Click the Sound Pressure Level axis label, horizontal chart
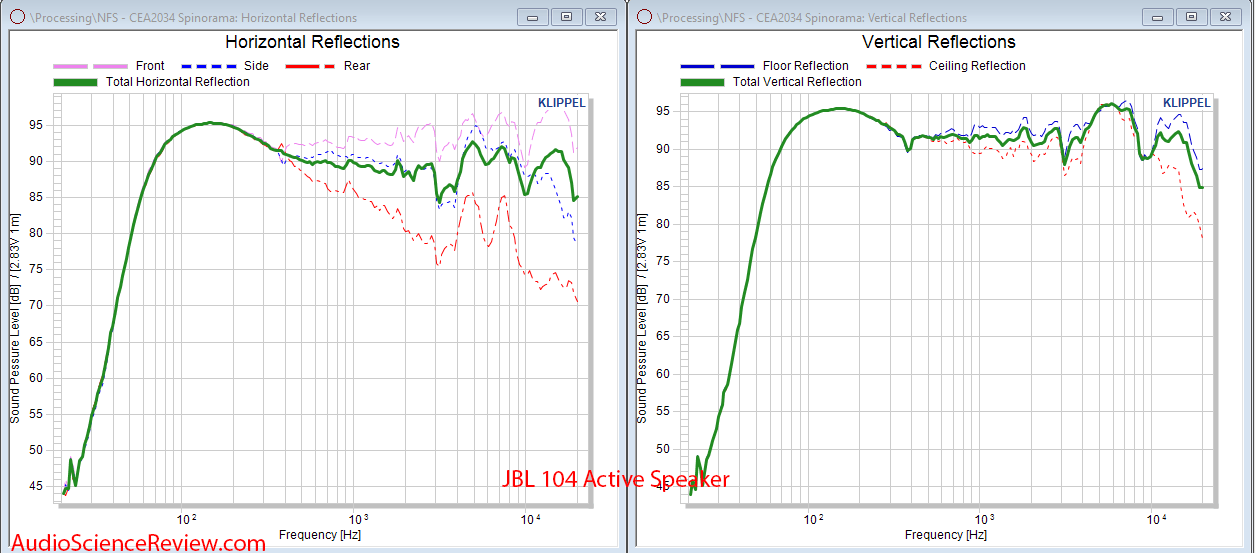Screen dimensions: 1256x553 (x=14, y=318)
